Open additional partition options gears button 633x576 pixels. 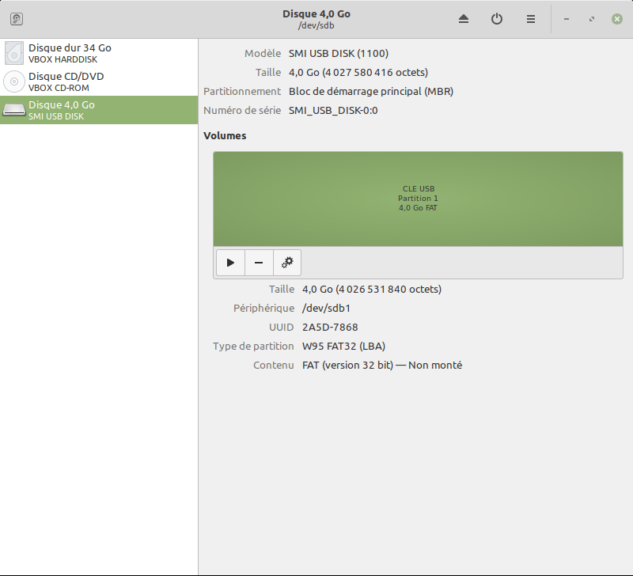coord(287,263)
